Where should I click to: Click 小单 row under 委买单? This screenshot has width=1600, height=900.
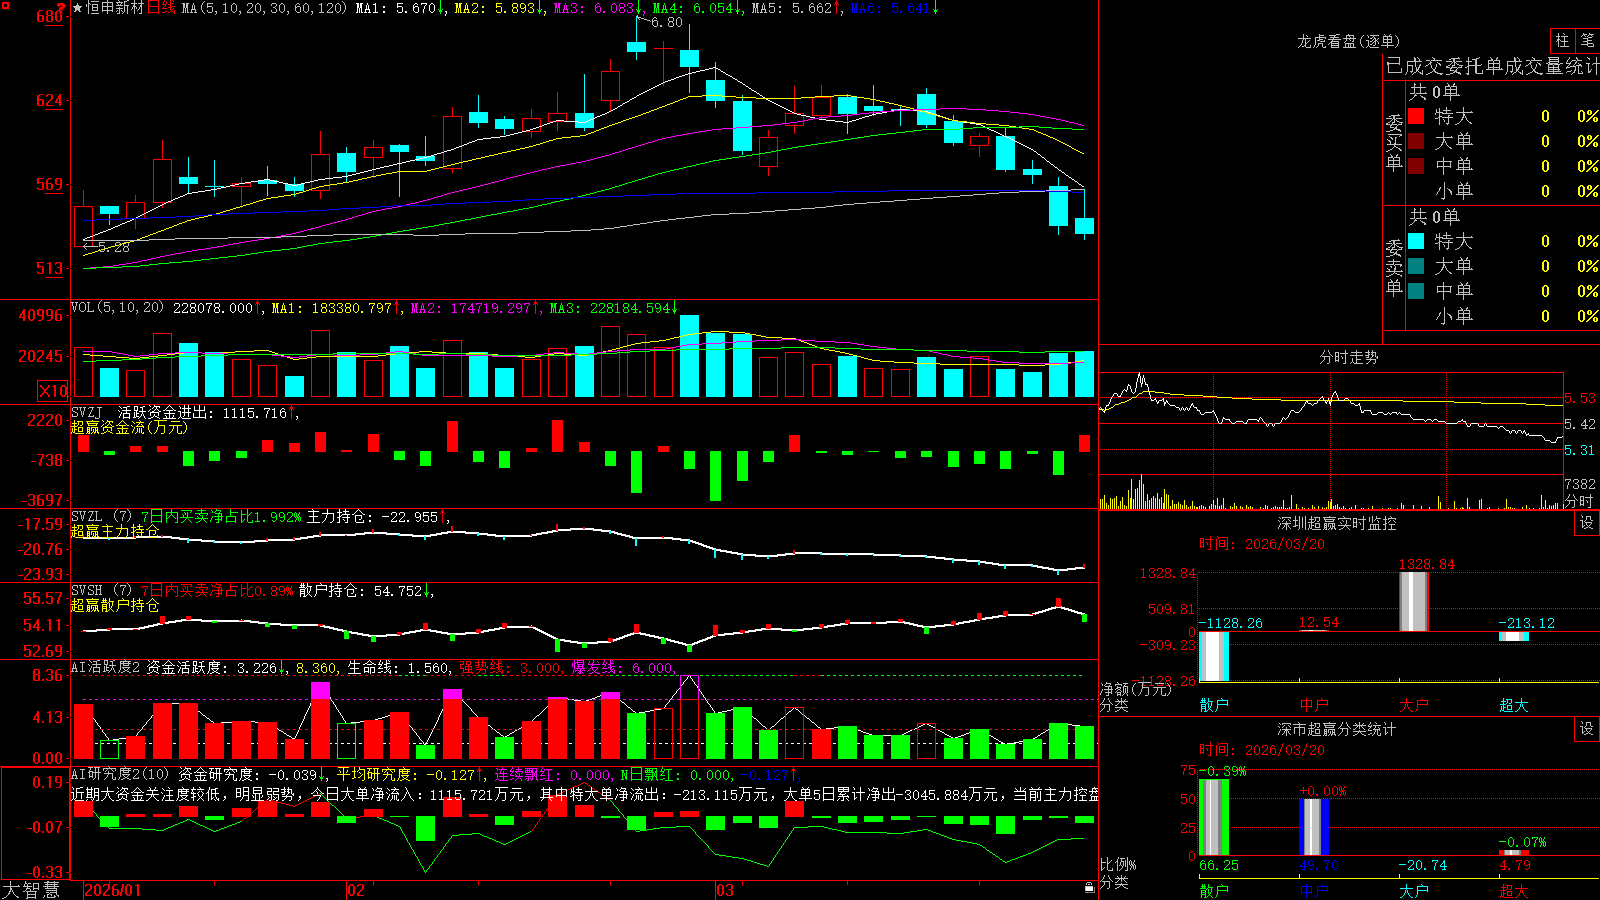pos(1503,191)
